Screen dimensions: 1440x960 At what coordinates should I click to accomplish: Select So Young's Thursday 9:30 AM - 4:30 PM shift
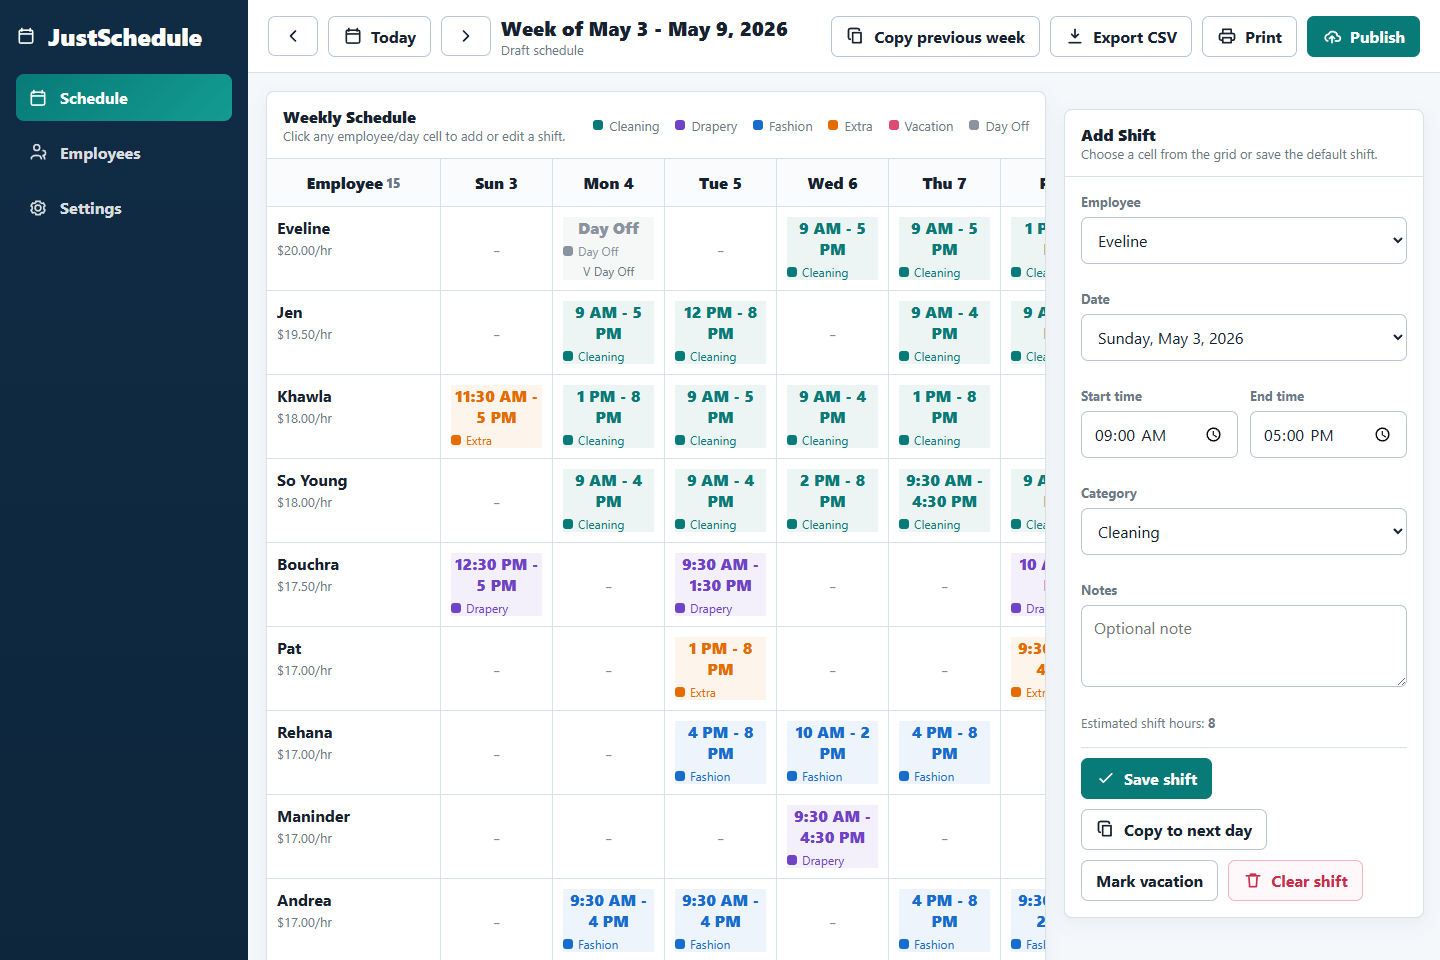point(944,501)
